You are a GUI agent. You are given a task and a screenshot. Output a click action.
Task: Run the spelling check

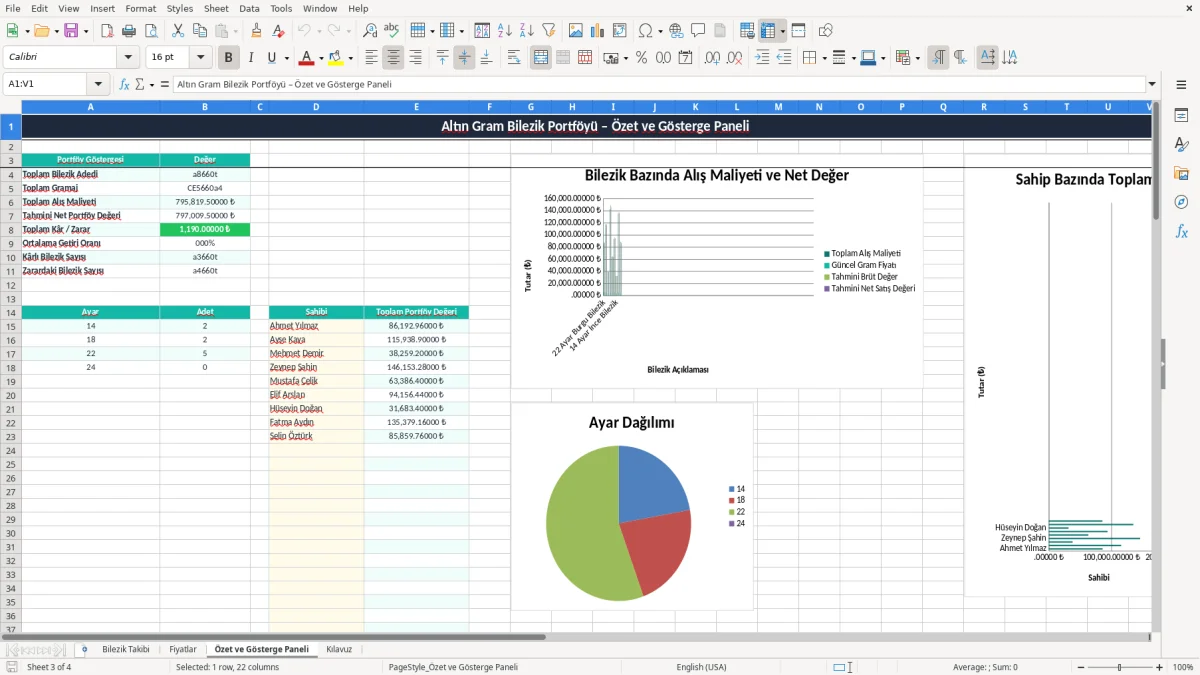(x=392, y=31)
